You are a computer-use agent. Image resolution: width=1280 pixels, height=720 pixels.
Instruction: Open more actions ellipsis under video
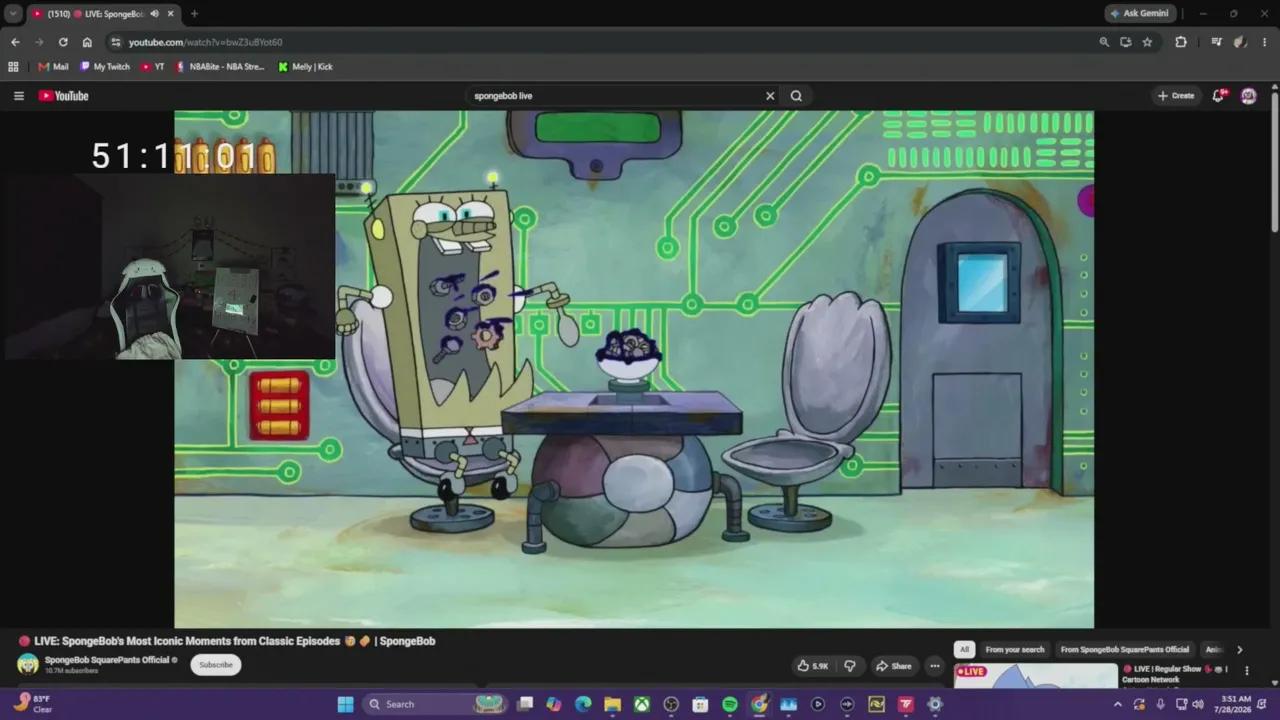[935, 666]
